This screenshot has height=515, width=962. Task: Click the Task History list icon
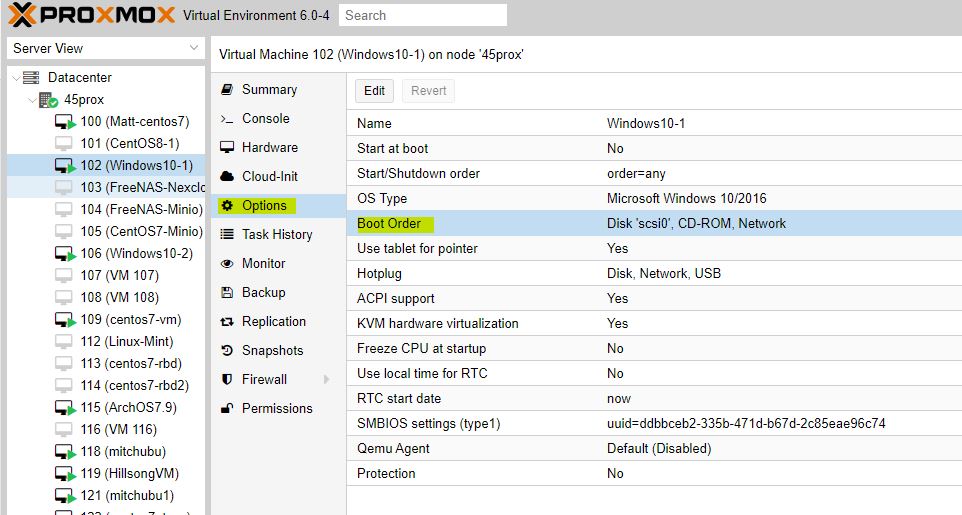coord(227,234)
